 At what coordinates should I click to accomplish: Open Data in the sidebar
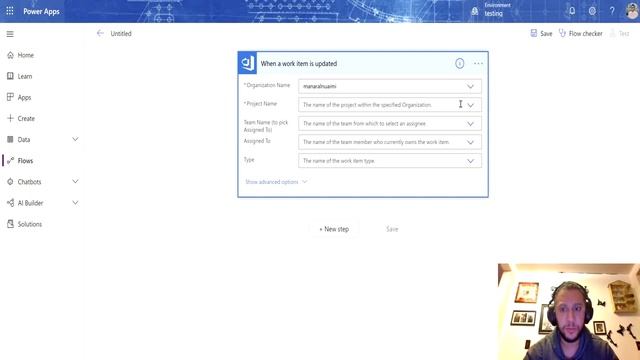24,140
